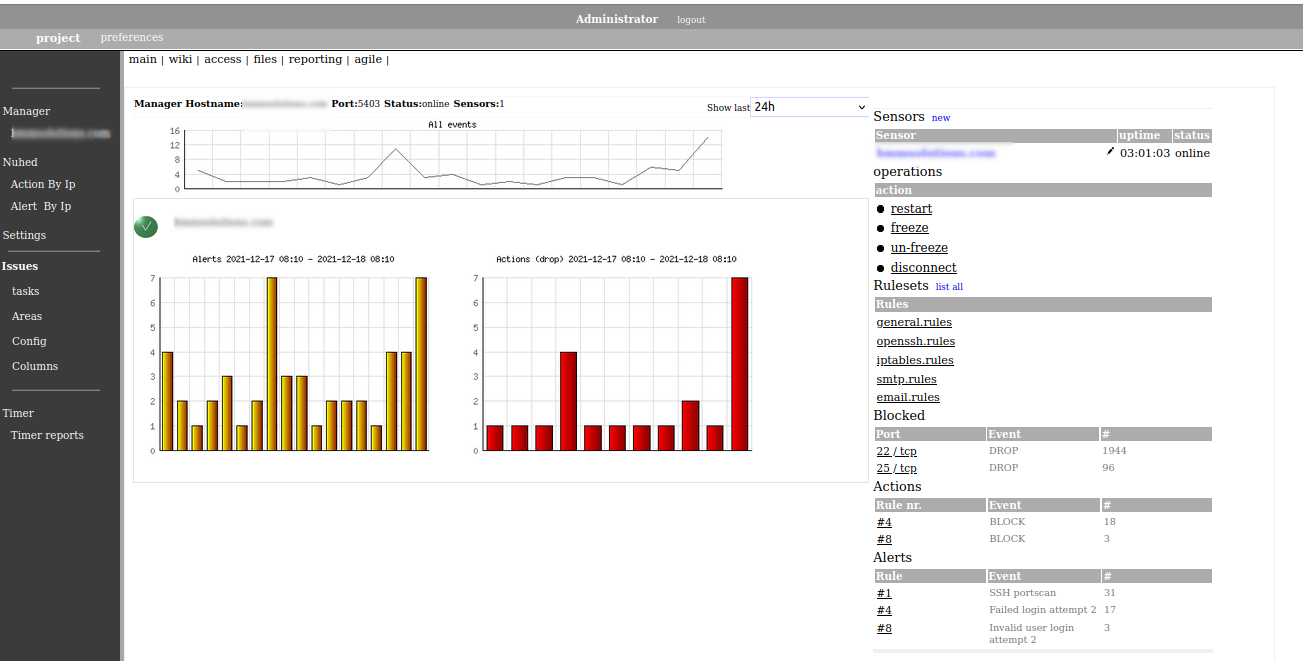List all rulesets

point(949,287)
